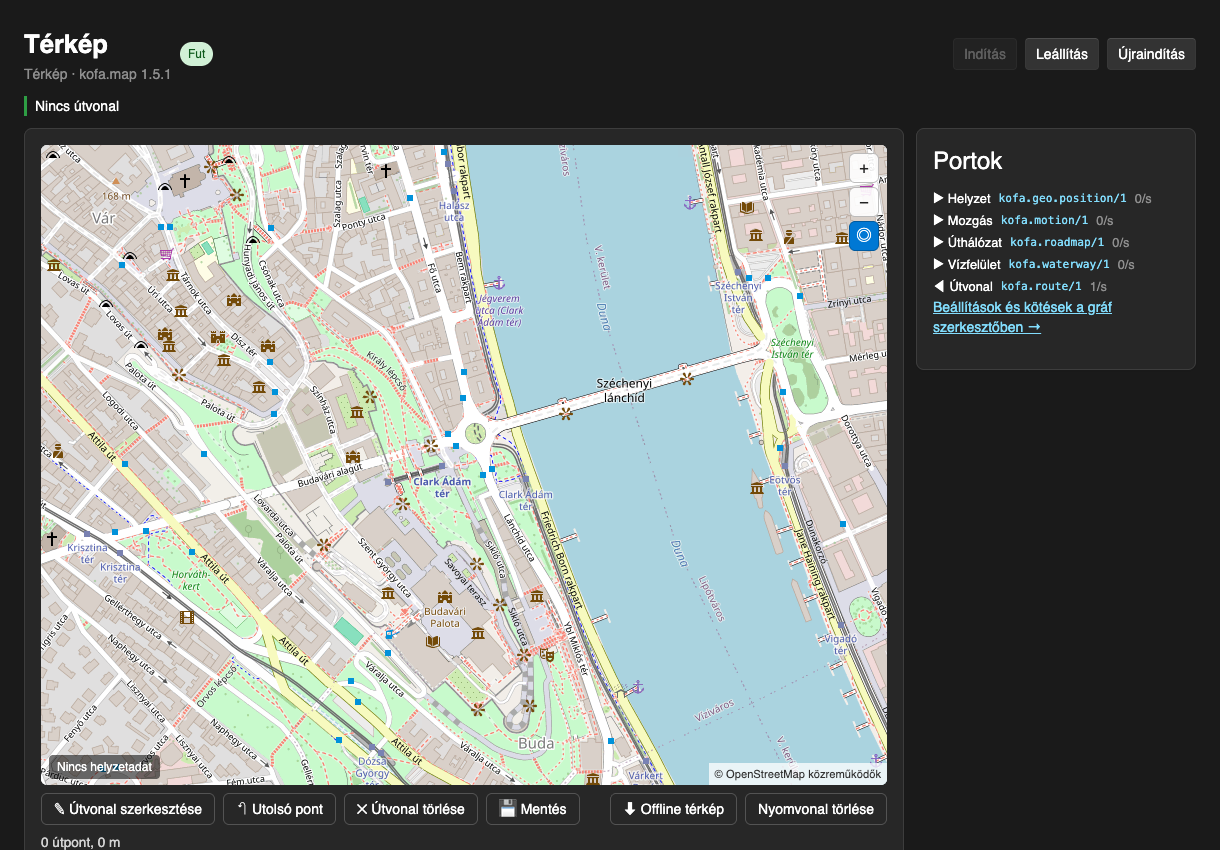The height and width of the screenshot is (850, 1220).
Task: Zoom in with the map plus button
Action: tap(864, 169)
